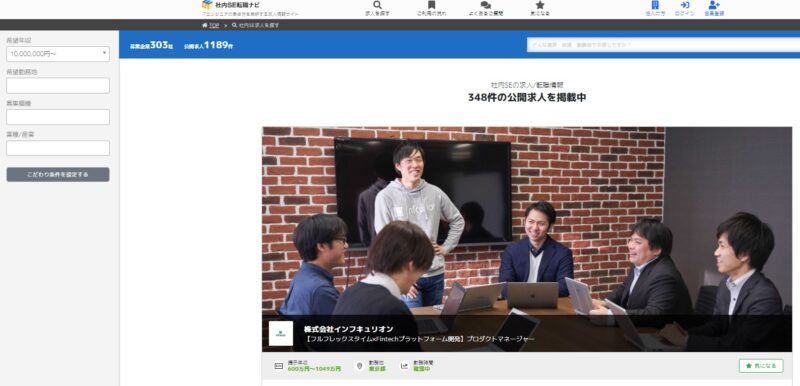Click the job type input field
The width and height of the screenshot is (800, 386).
click(58, 117)
